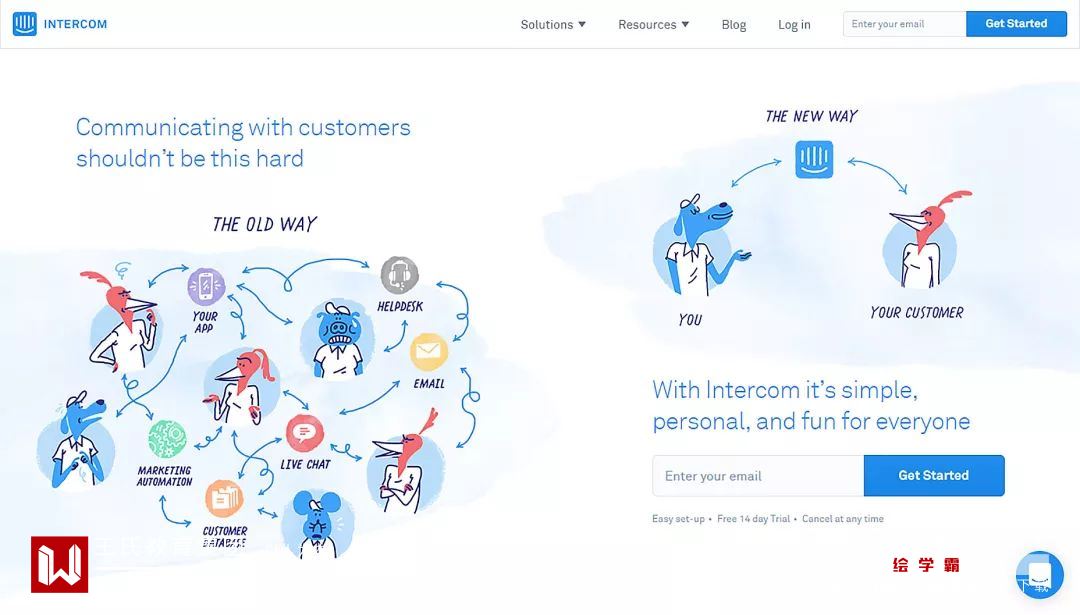Image resolution: width=1080 pixels, height=615 pixels.
Task: Go to the Blog page
Action: [x=734, y=25]
